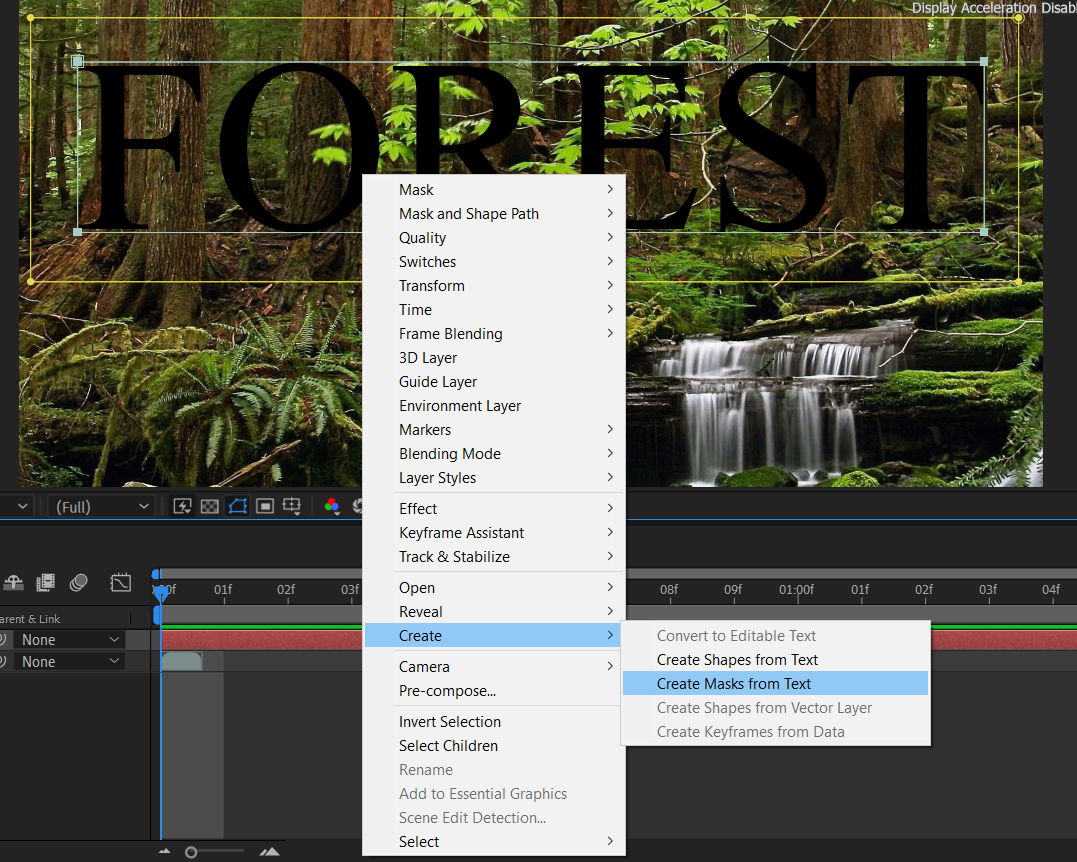
Task: Click current time indicator playhead
Action: click(x=161, y=593)
